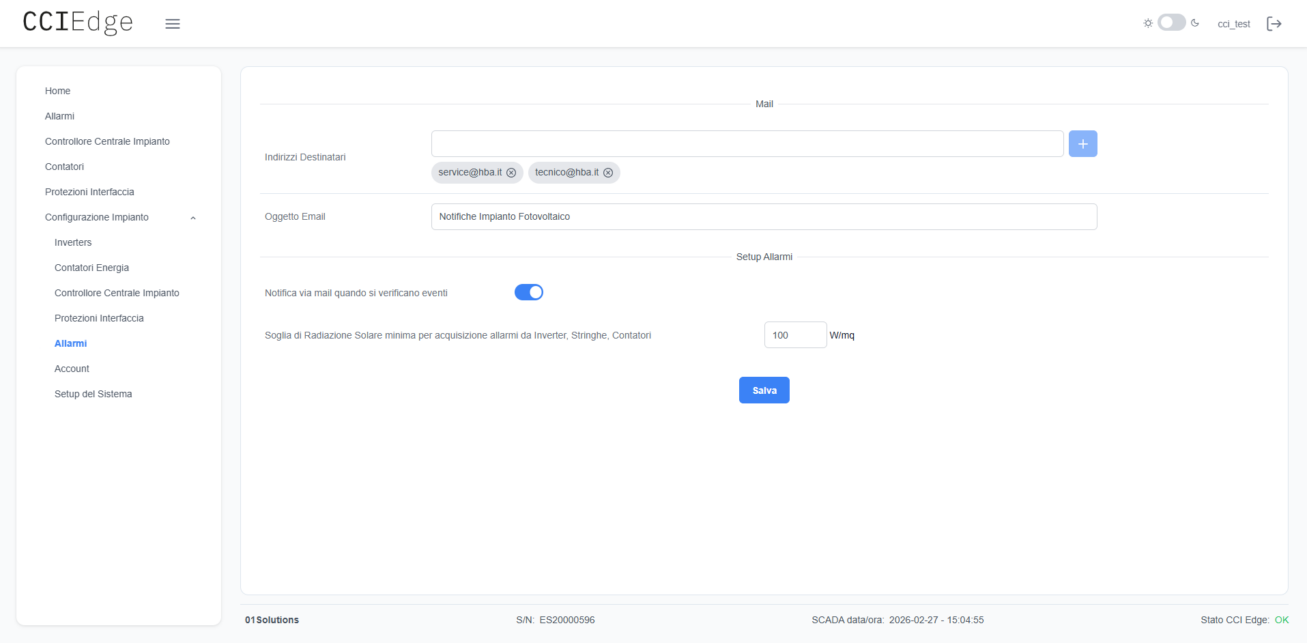Click the hamburger menu icon
Image resolution: width=1307 pixels, height=643 pixels.
click(172, 24)
